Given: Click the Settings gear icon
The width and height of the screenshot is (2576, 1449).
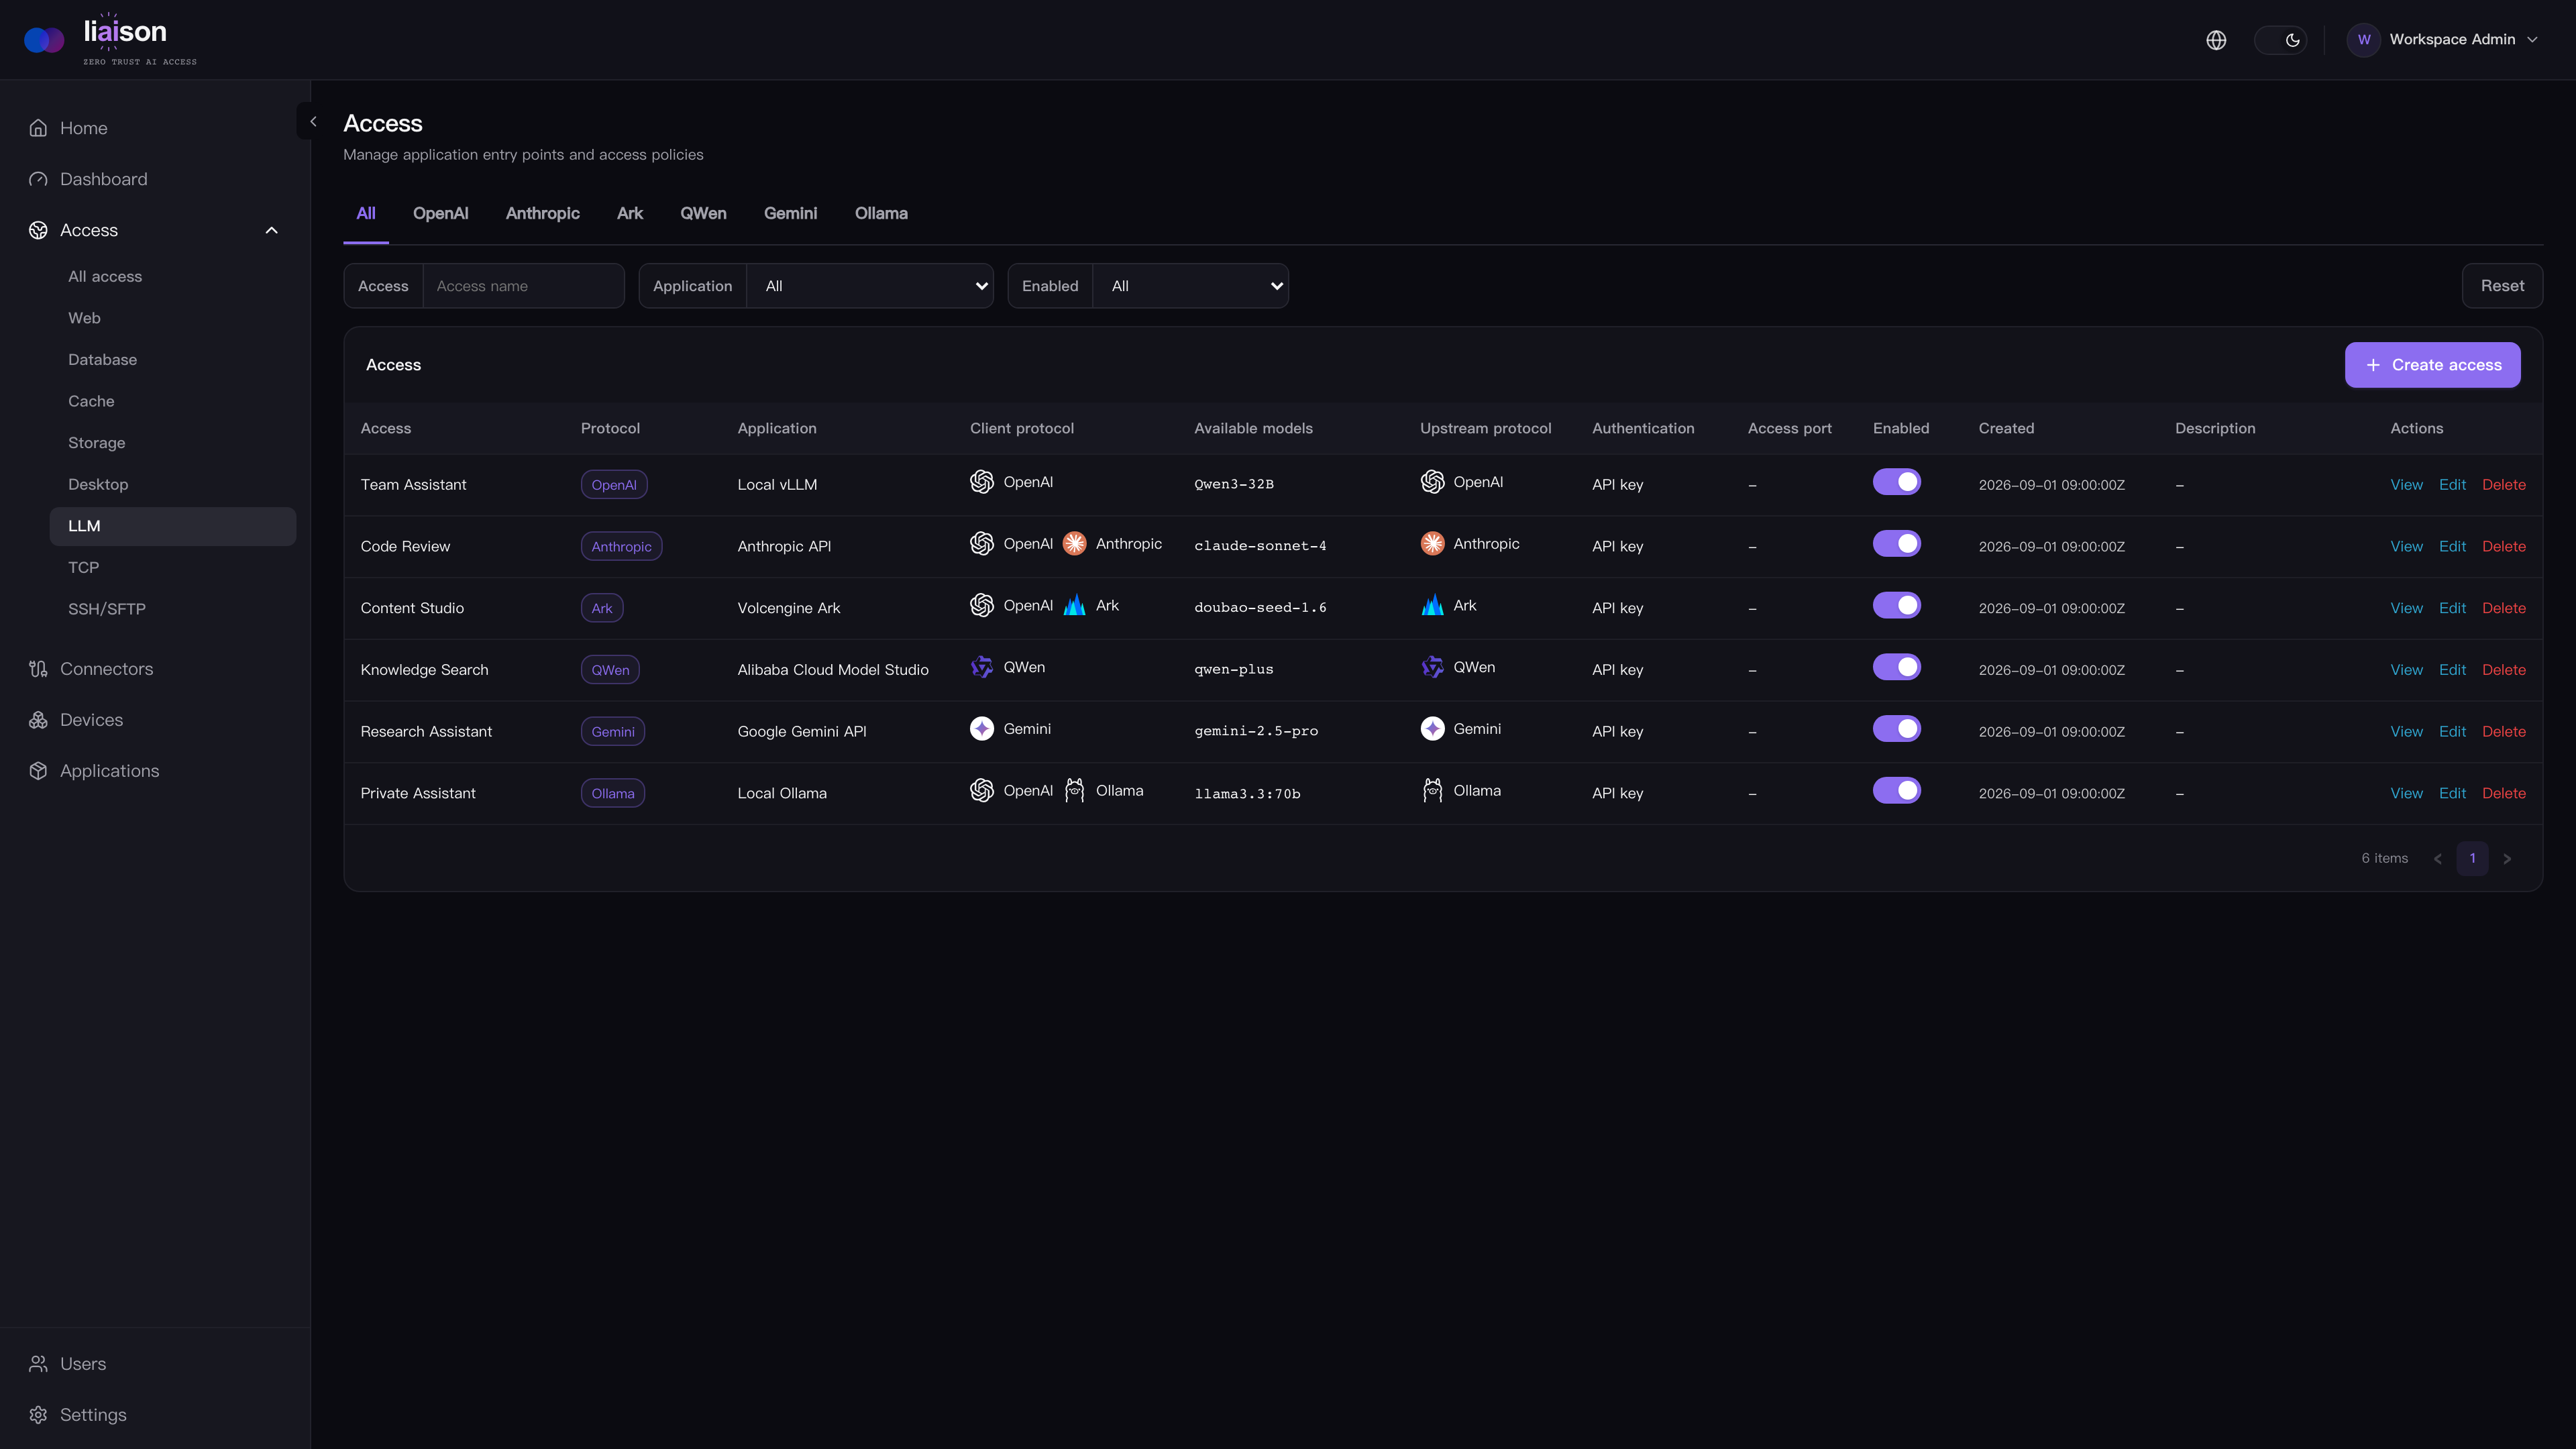Looking at the screenshot, I should click(38, 1415).
